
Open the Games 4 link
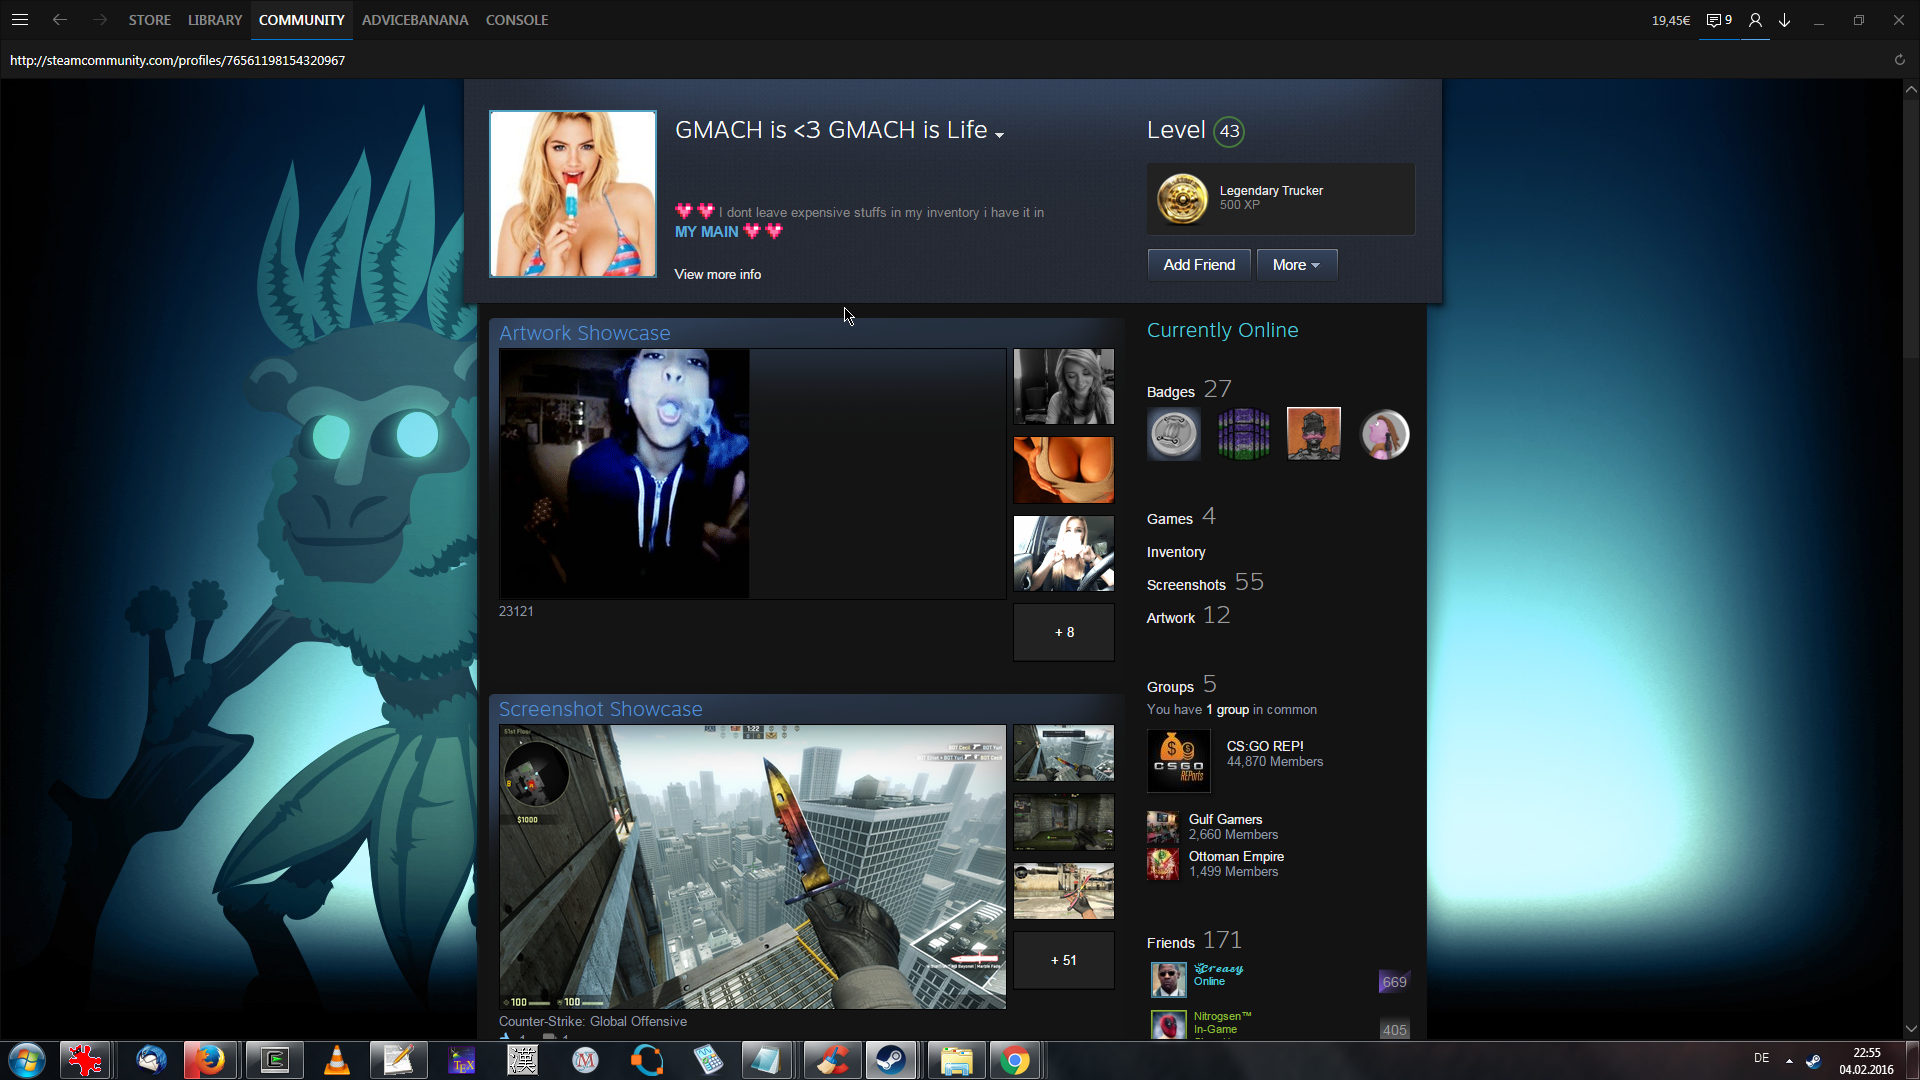coord(1181,517)
